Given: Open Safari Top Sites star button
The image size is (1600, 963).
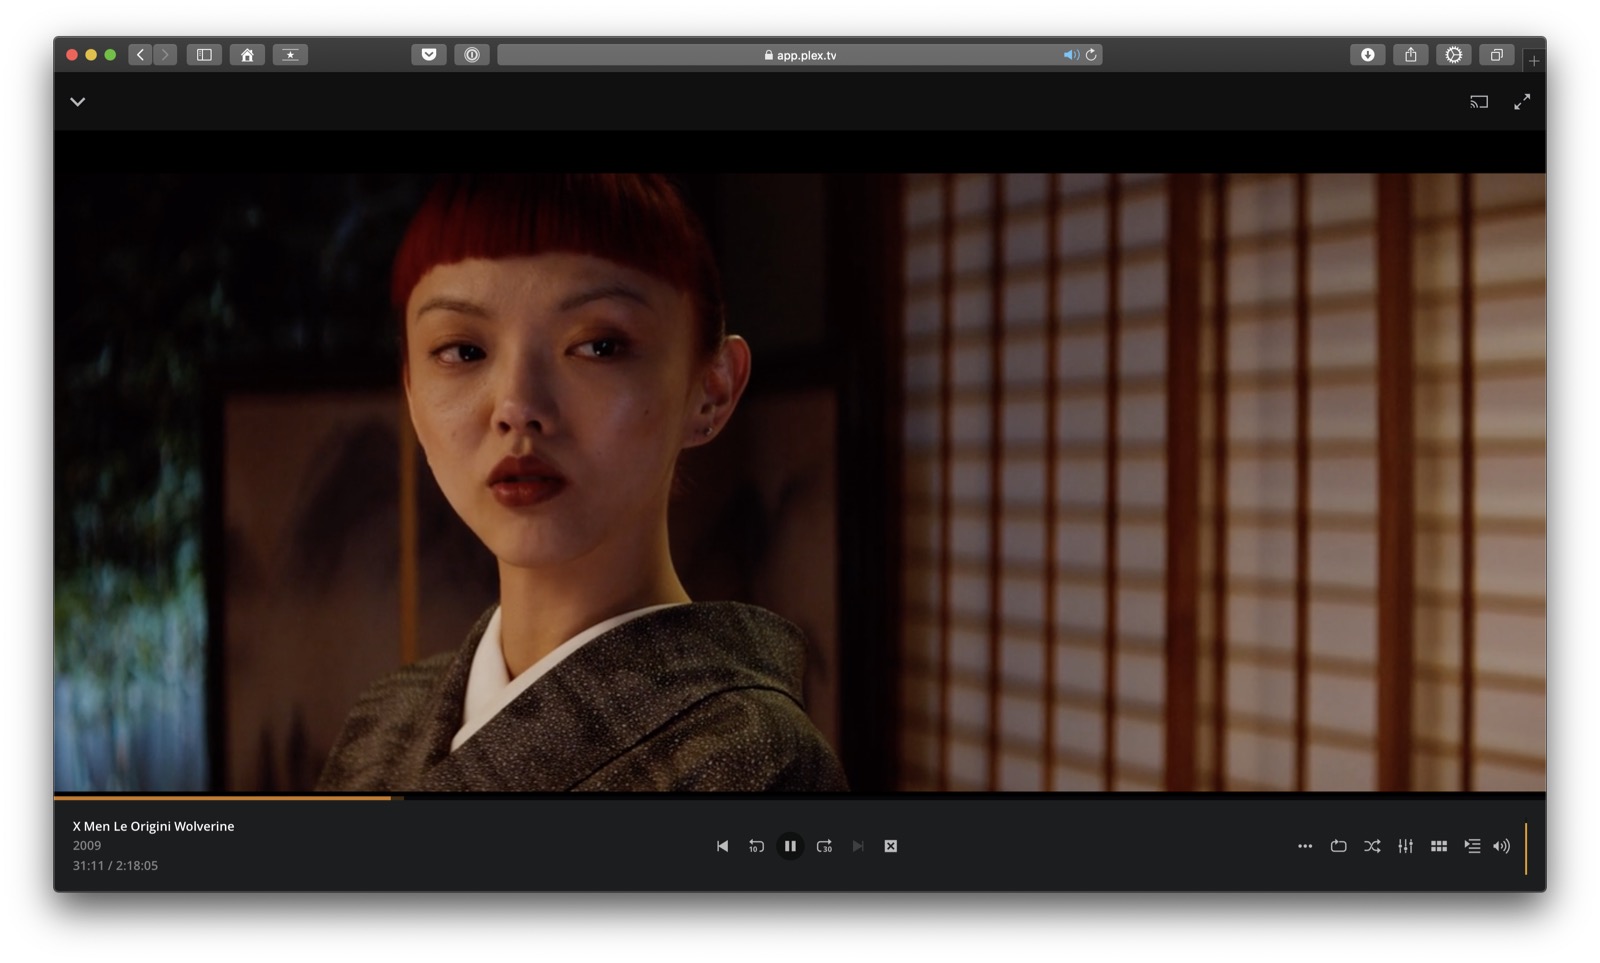Looking at the screenshot, I should (x=290, y=55).
